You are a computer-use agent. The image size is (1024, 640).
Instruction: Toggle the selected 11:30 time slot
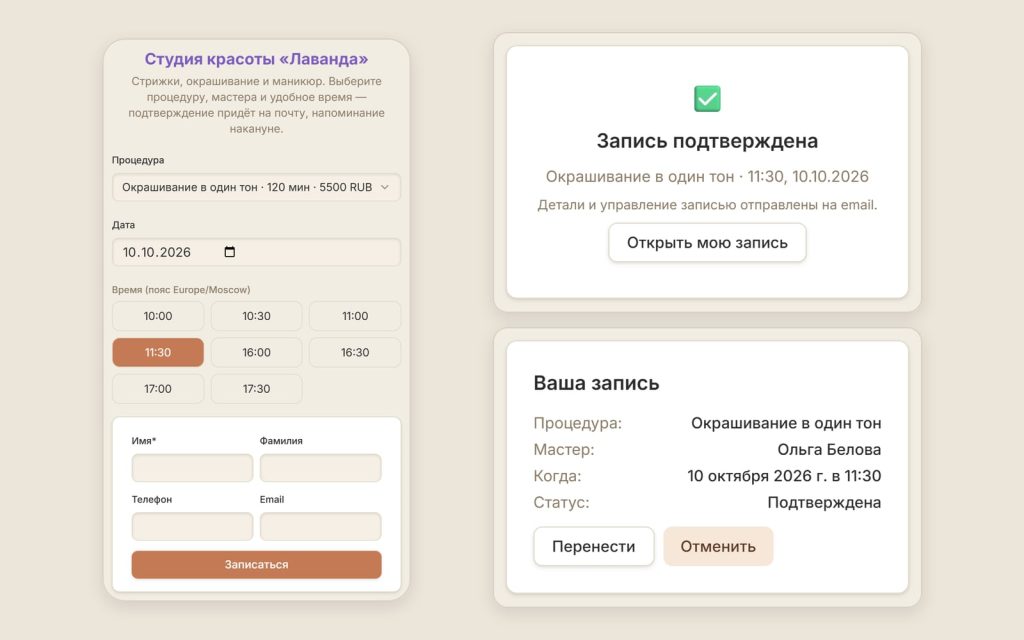(158, 353)
